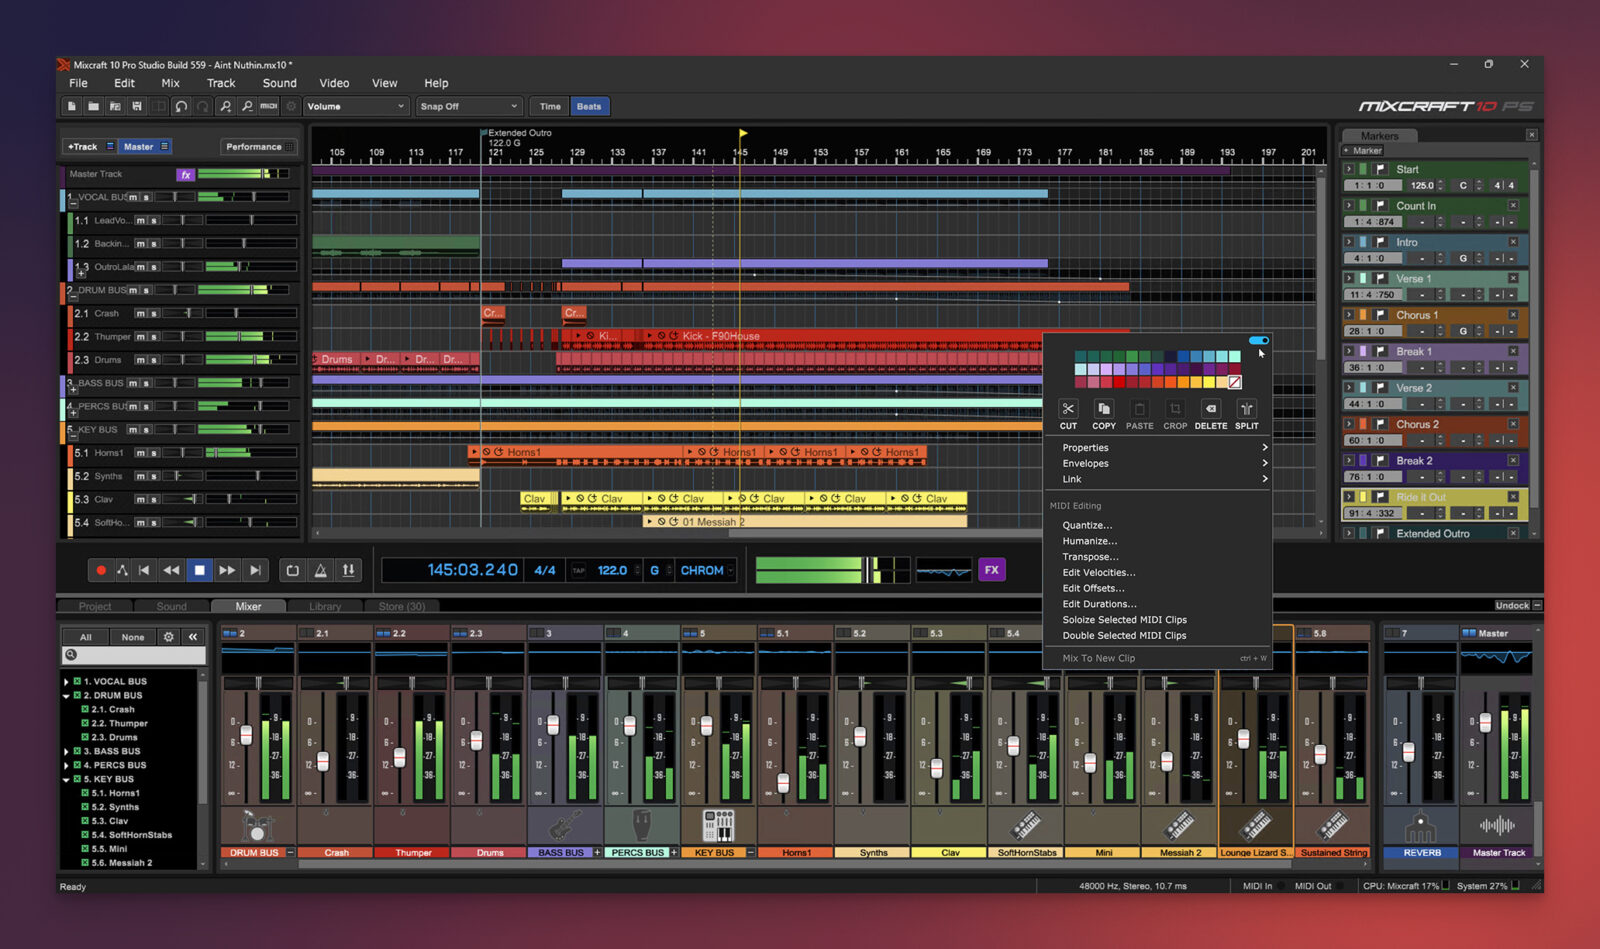The height and width of the screenshot is (949, 1600).
Task: Open the Volume automation dropdown
Action: click(x=356, y=106)
